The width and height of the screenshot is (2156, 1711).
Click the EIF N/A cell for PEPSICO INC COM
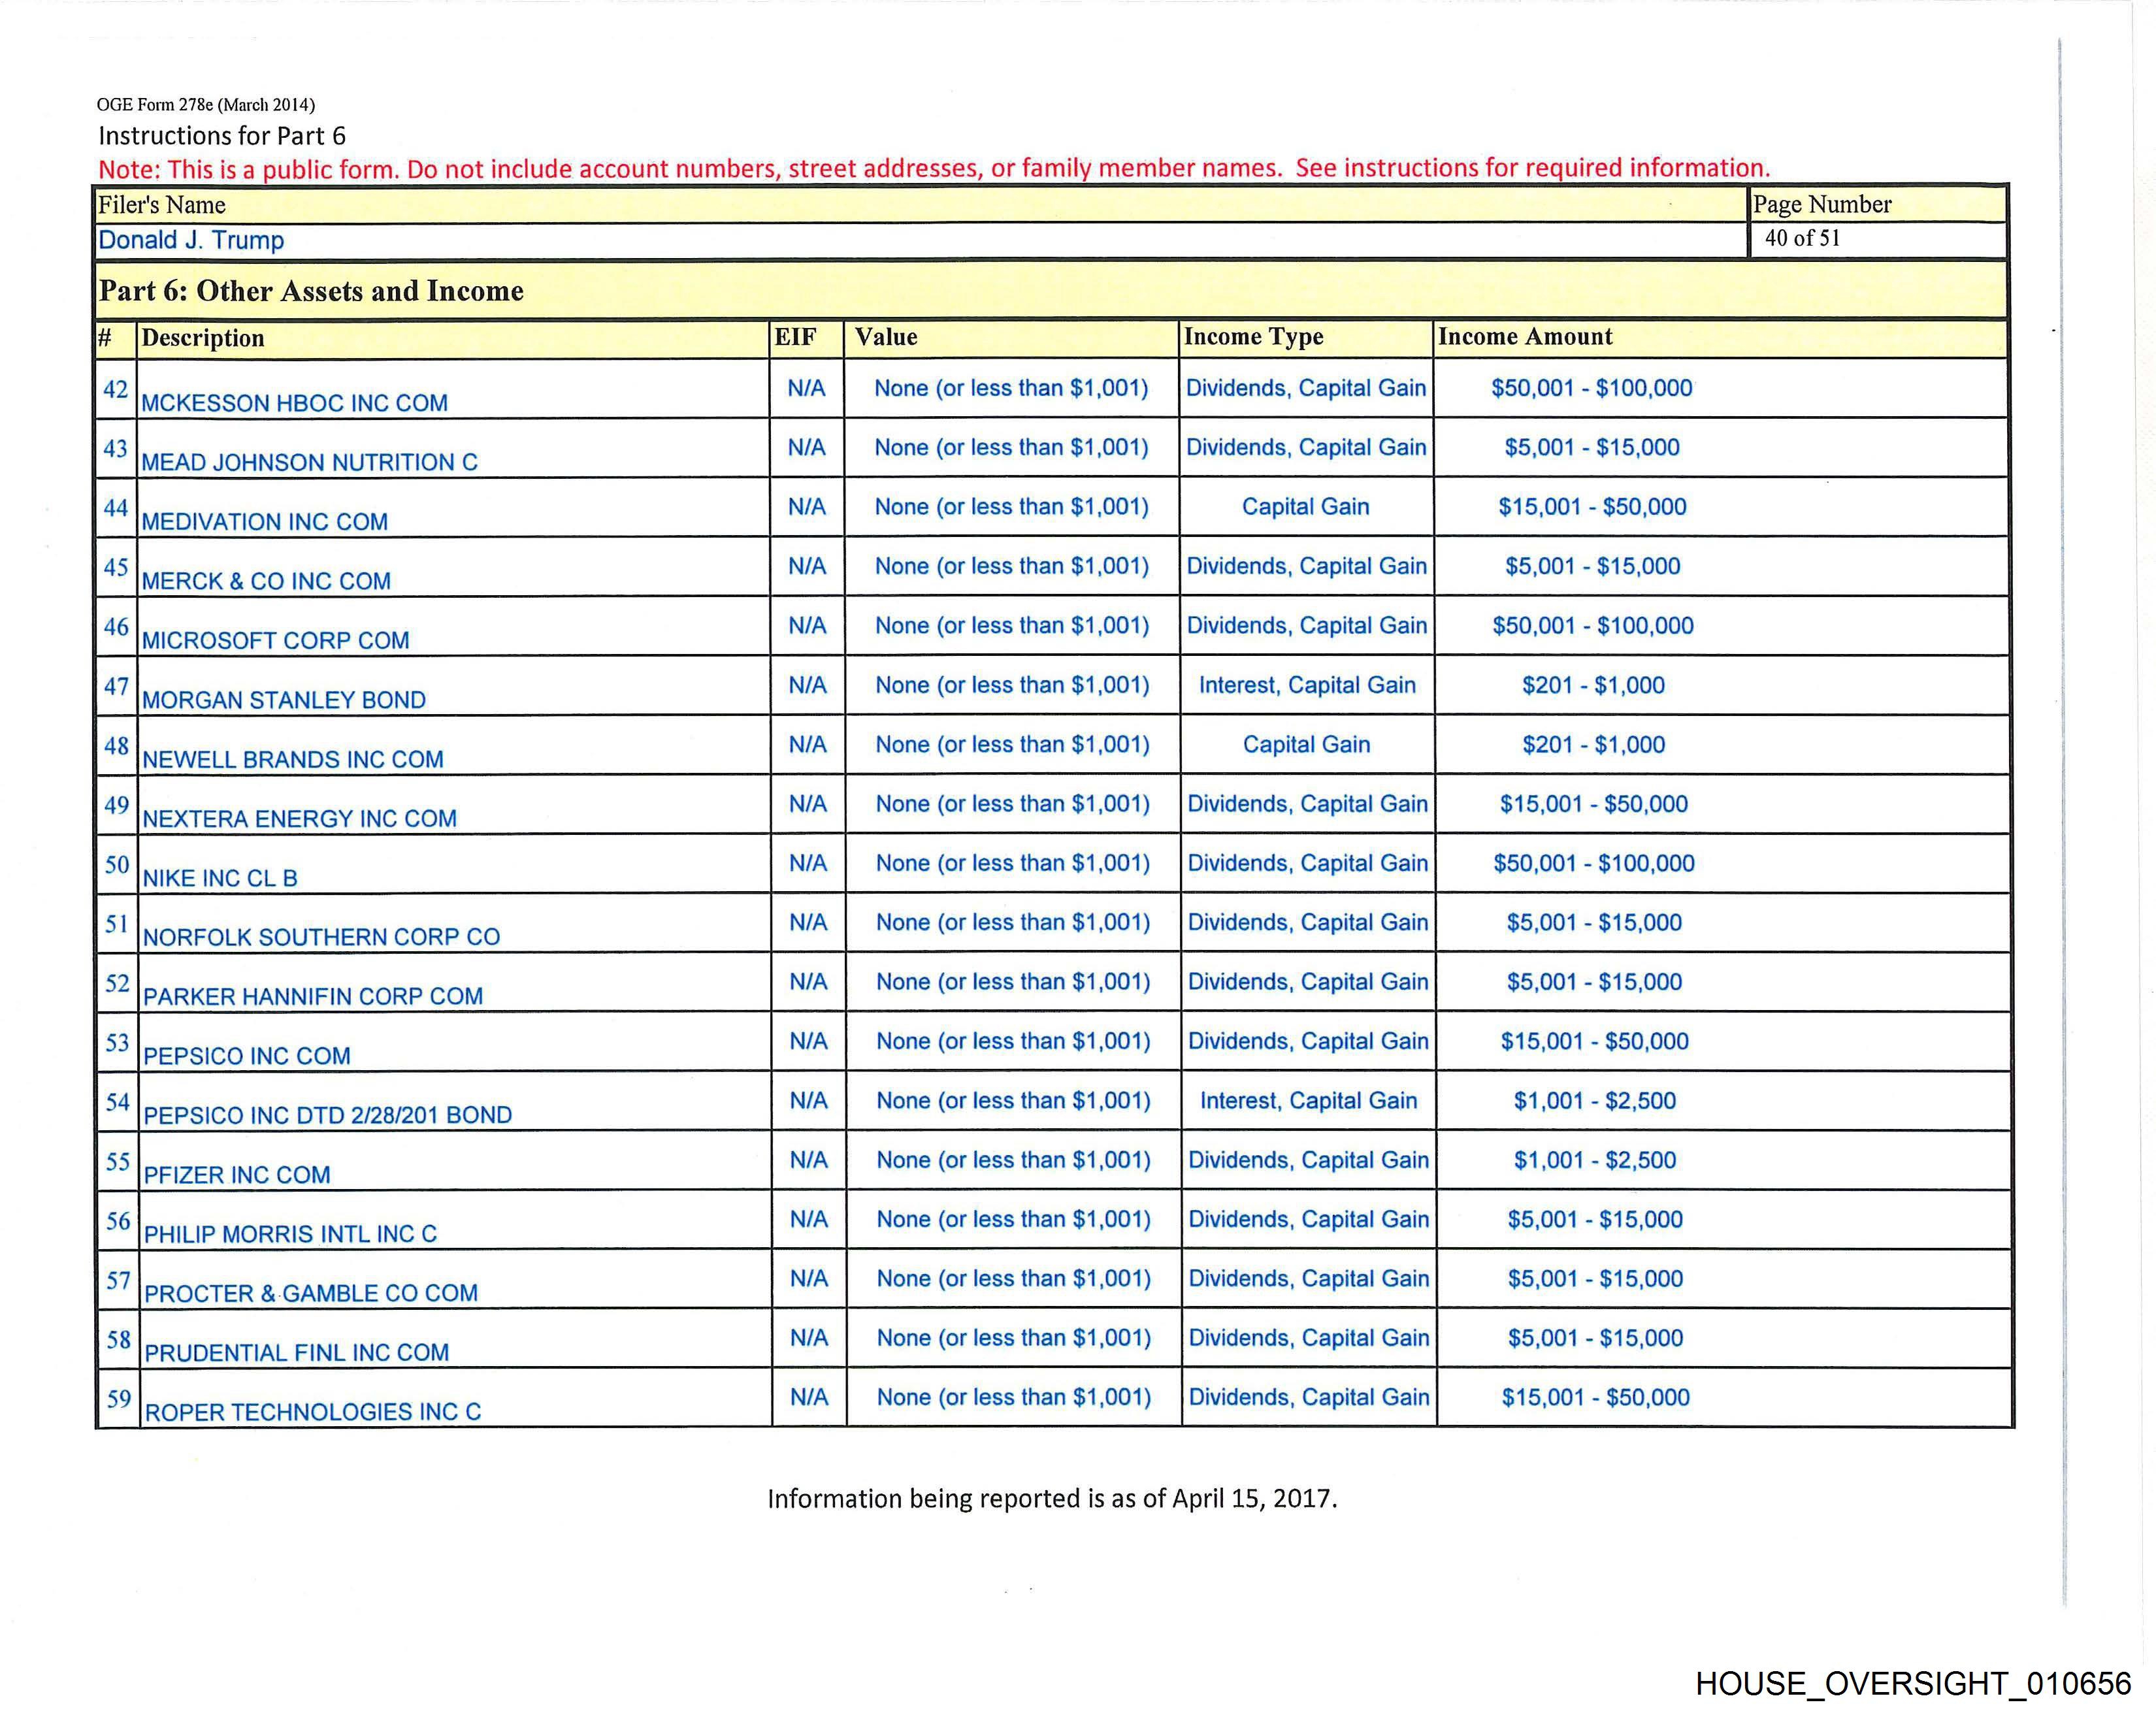[808, 1041]
